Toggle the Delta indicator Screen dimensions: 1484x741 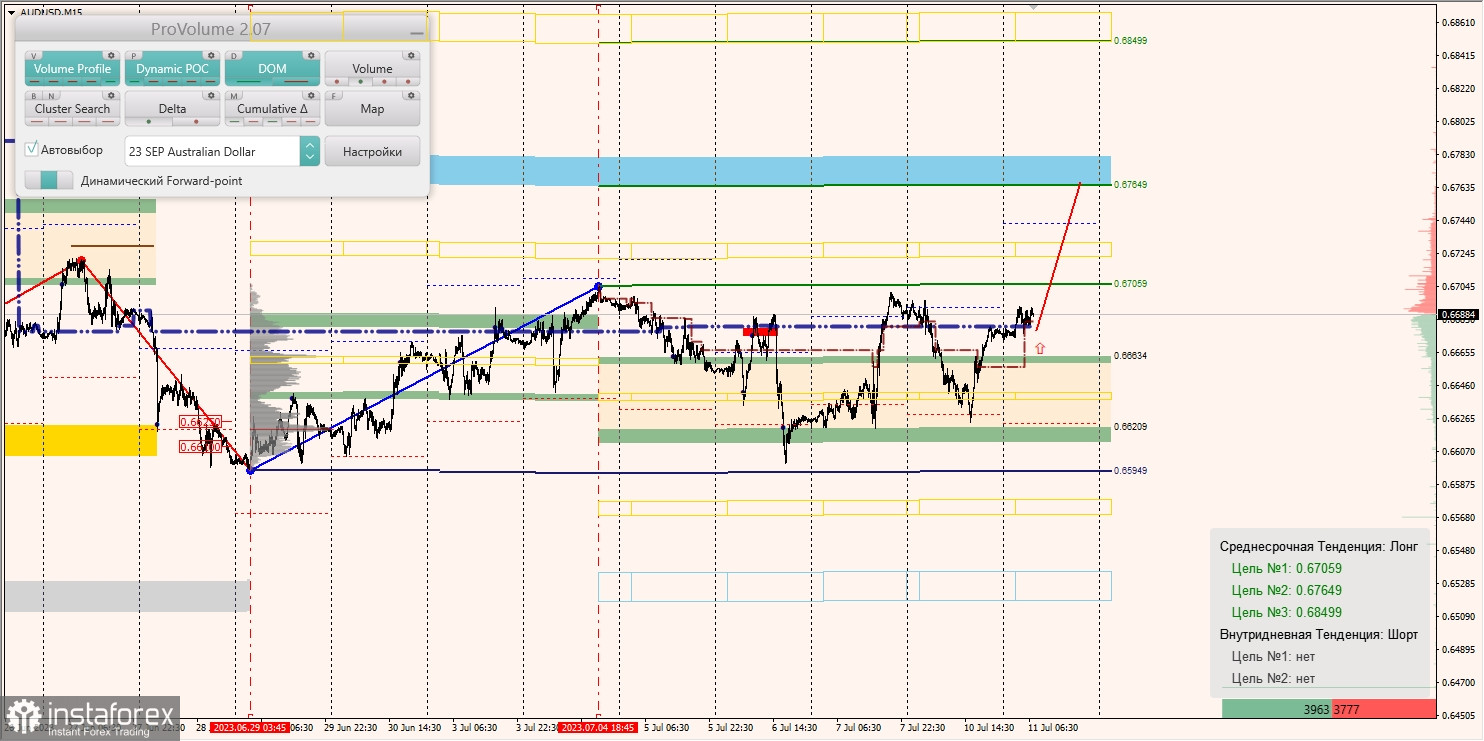[x=172, y=109]
